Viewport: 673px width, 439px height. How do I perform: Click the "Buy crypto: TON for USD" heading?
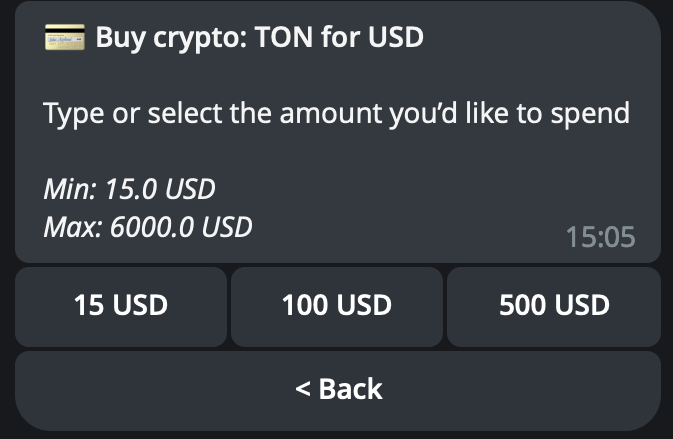tap(260, 39)
